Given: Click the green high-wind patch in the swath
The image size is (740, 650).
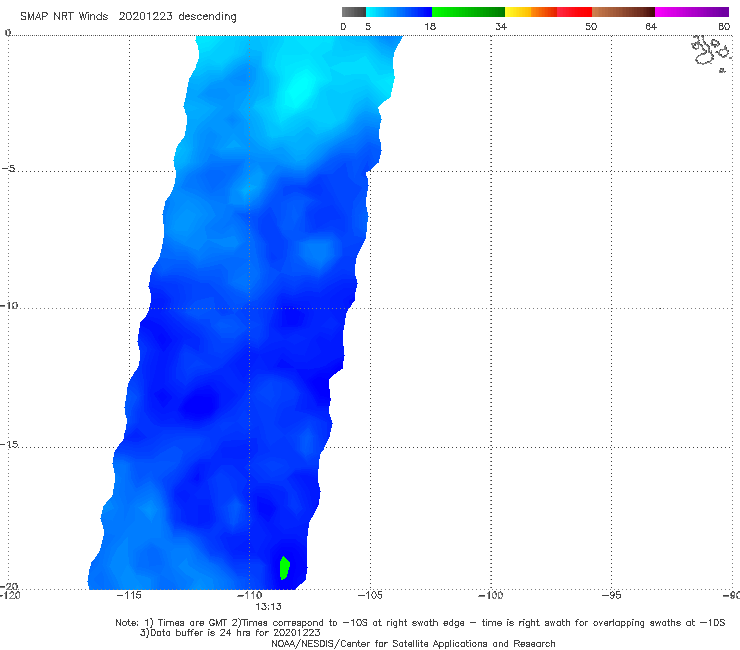Looking at the screenshot, I should [x=284, y=568].
